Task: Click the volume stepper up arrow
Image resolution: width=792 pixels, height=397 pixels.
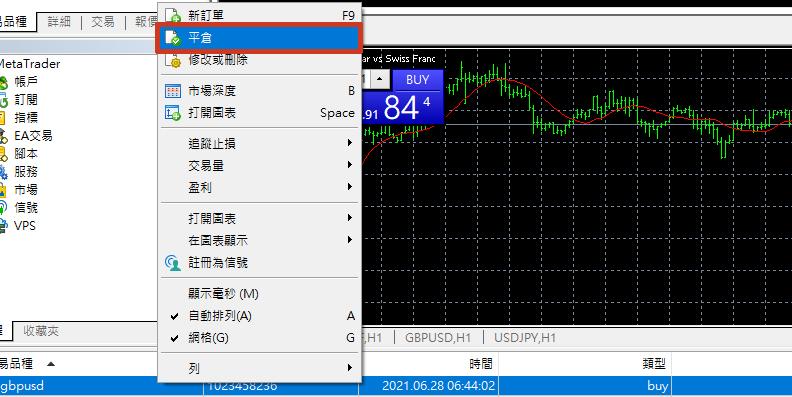Action: point(381,79)
